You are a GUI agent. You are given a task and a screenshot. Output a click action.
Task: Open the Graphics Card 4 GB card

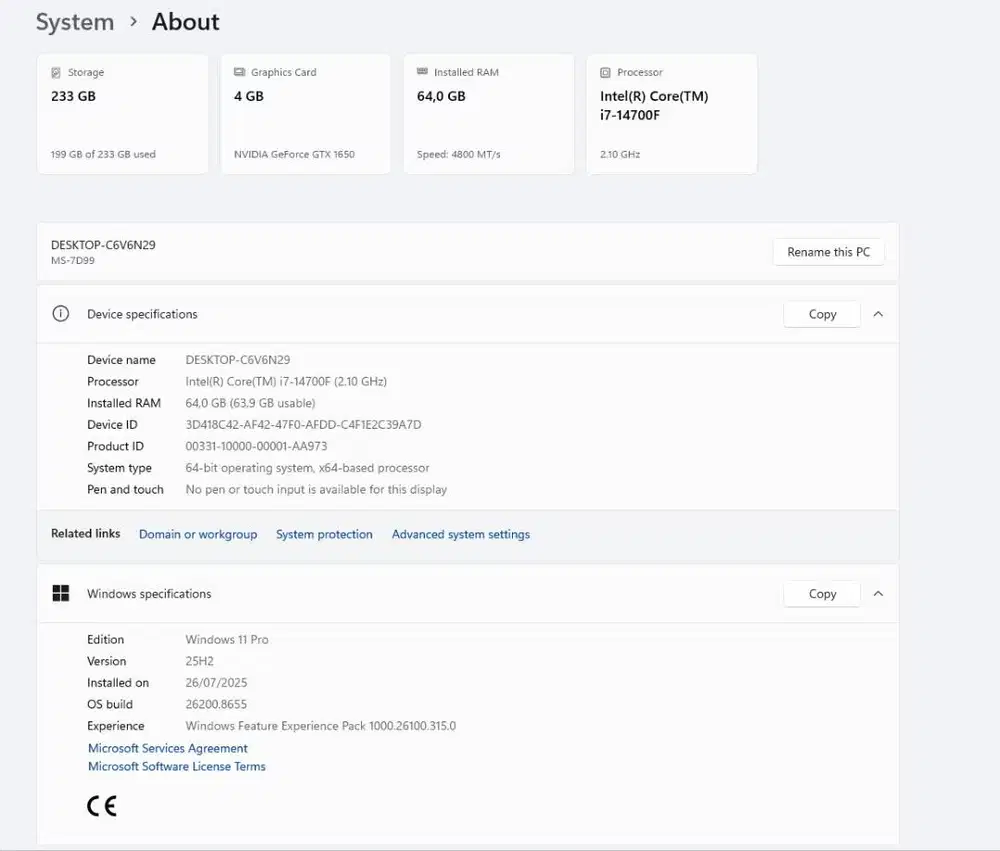pyautogui.click(x=305, y=114)
